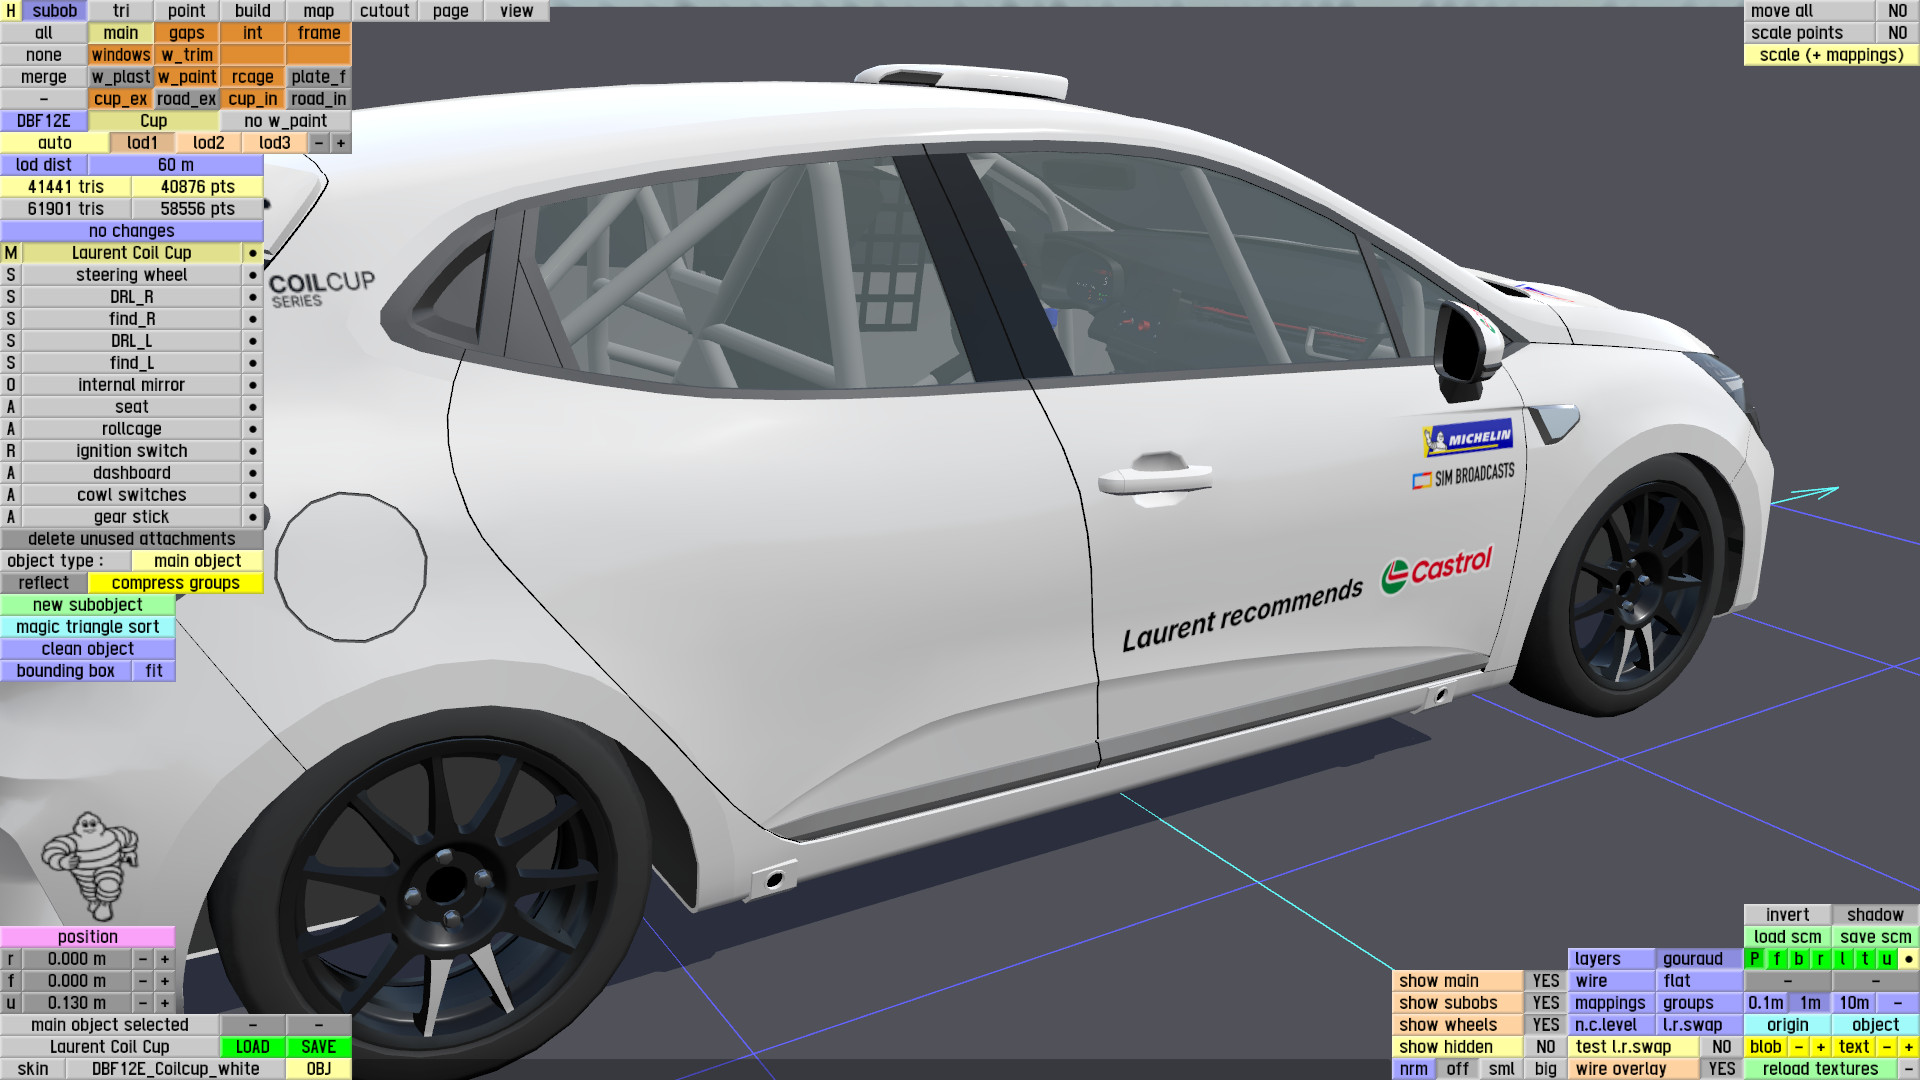Click skin name DBF12E_Coilcup_white field
Screen dimensions: 1920x1080
[x=175, y=1069]
